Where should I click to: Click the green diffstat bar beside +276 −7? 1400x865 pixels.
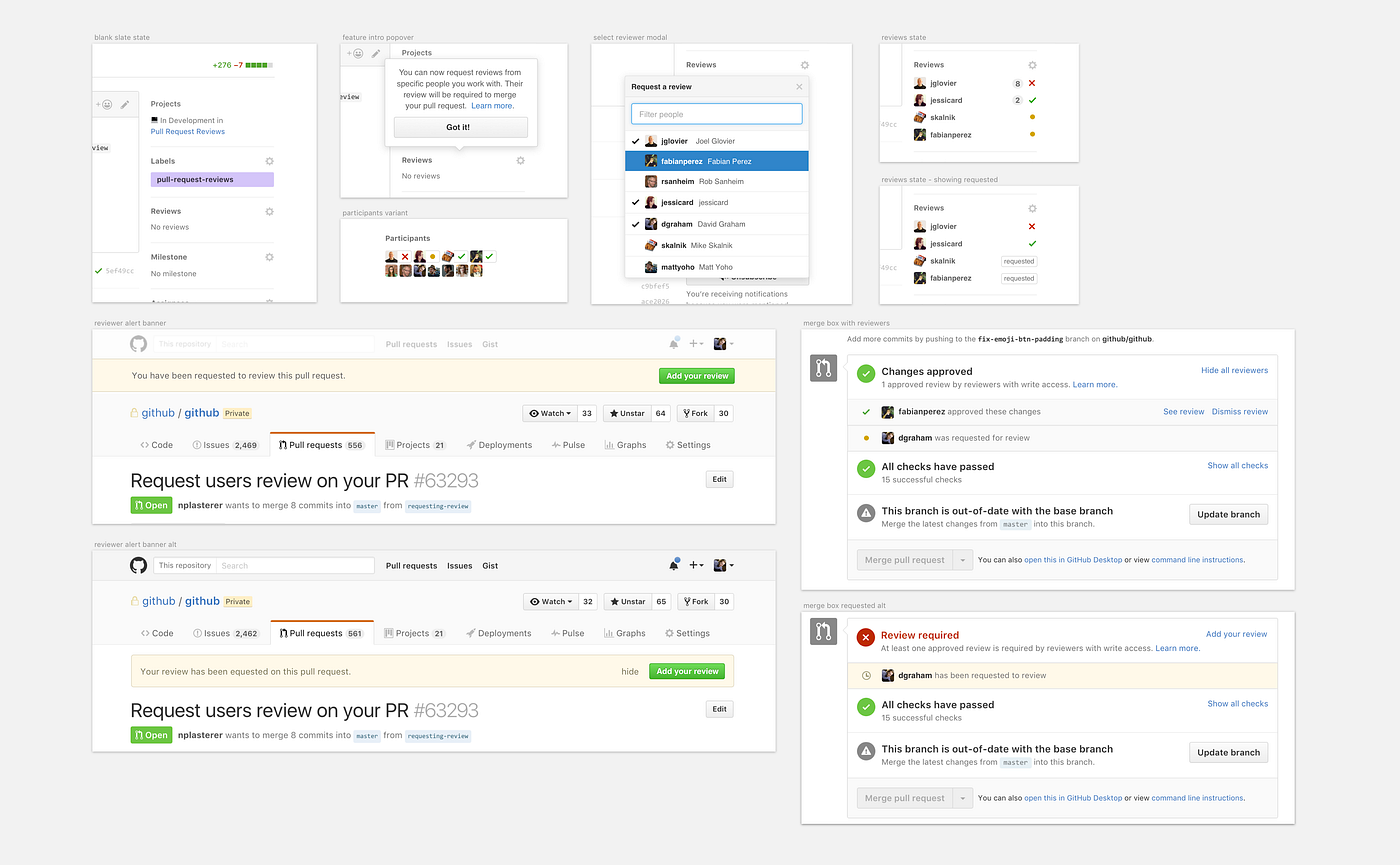(259, 65)
